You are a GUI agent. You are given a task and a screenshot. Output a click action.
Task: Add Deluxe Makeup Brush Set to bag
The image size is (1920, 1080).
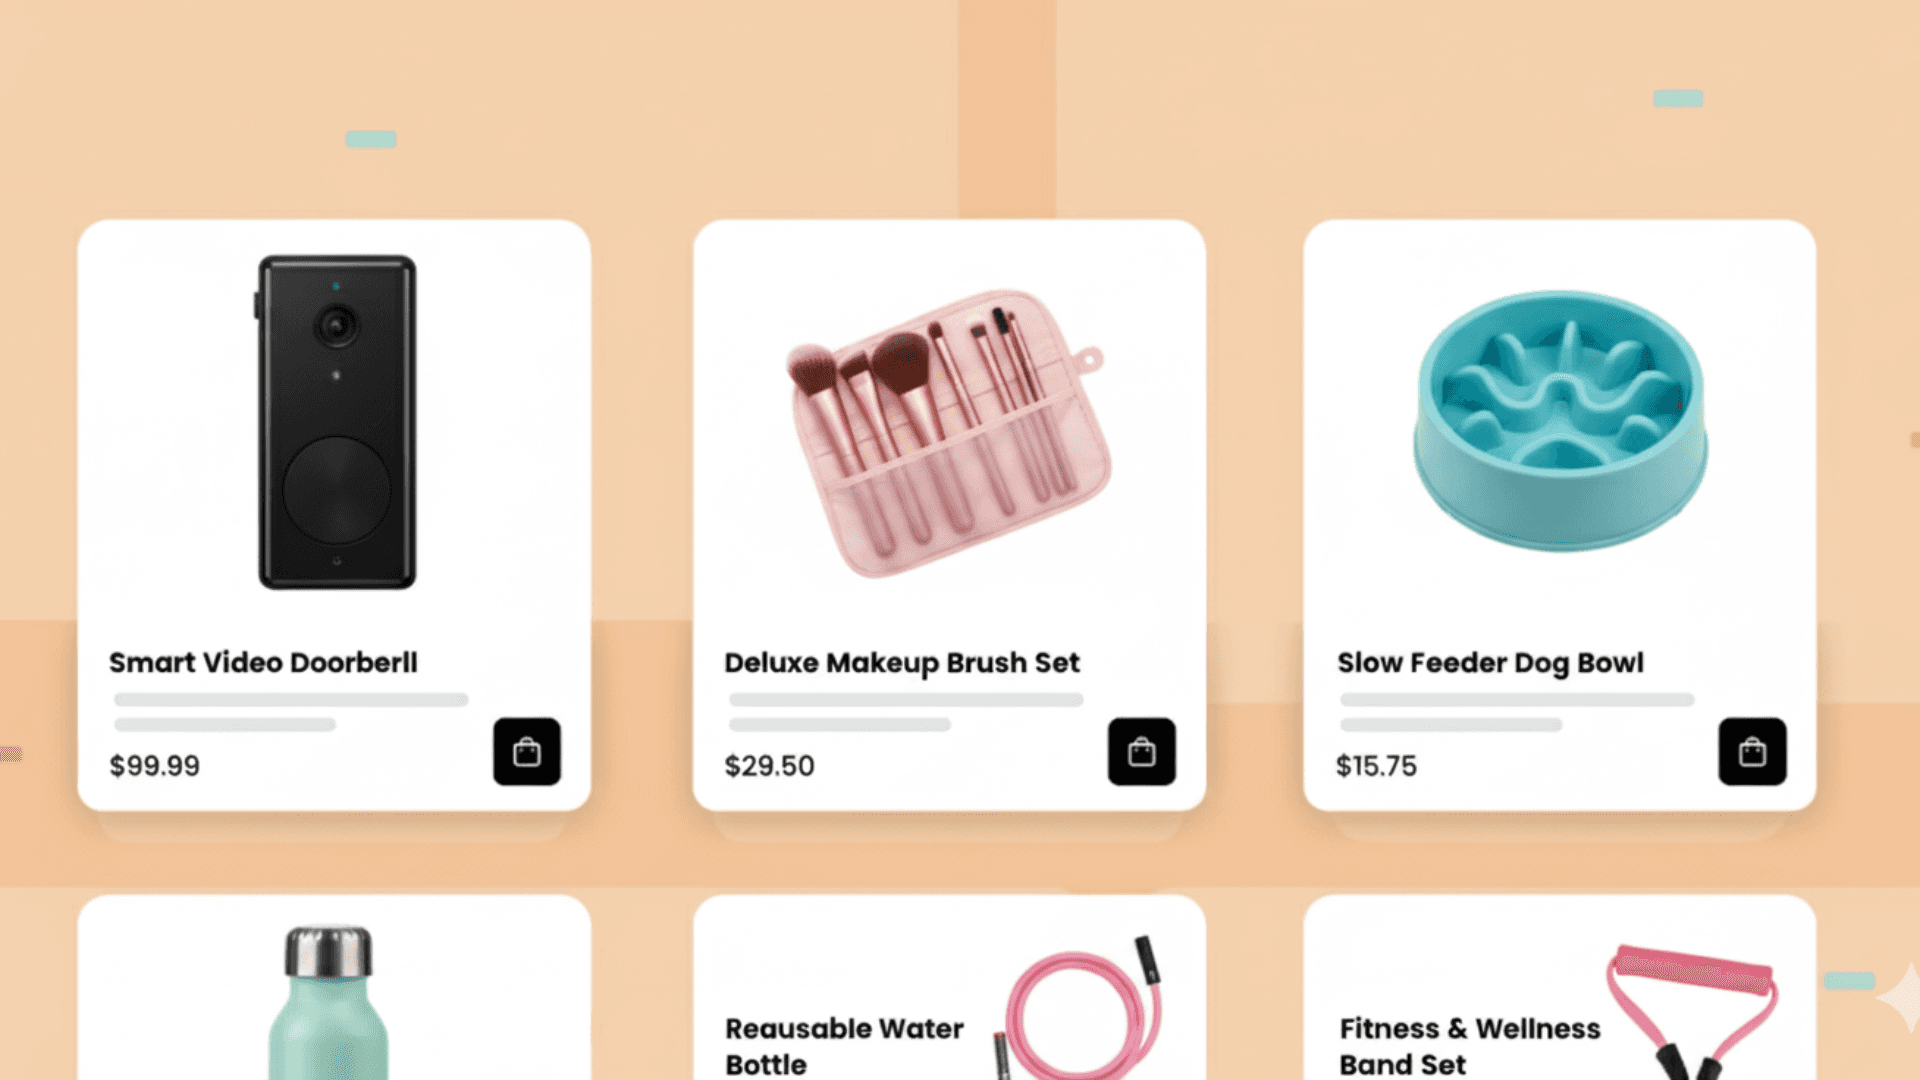(1142, 751)
